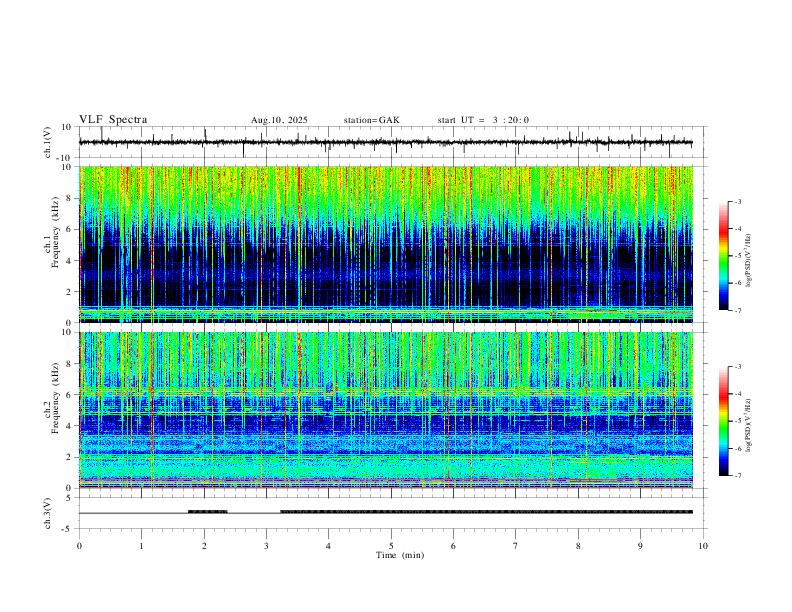Click the 'station=GAK' label
The height and width of the screenshot is (612, 792).
point(371,120)
